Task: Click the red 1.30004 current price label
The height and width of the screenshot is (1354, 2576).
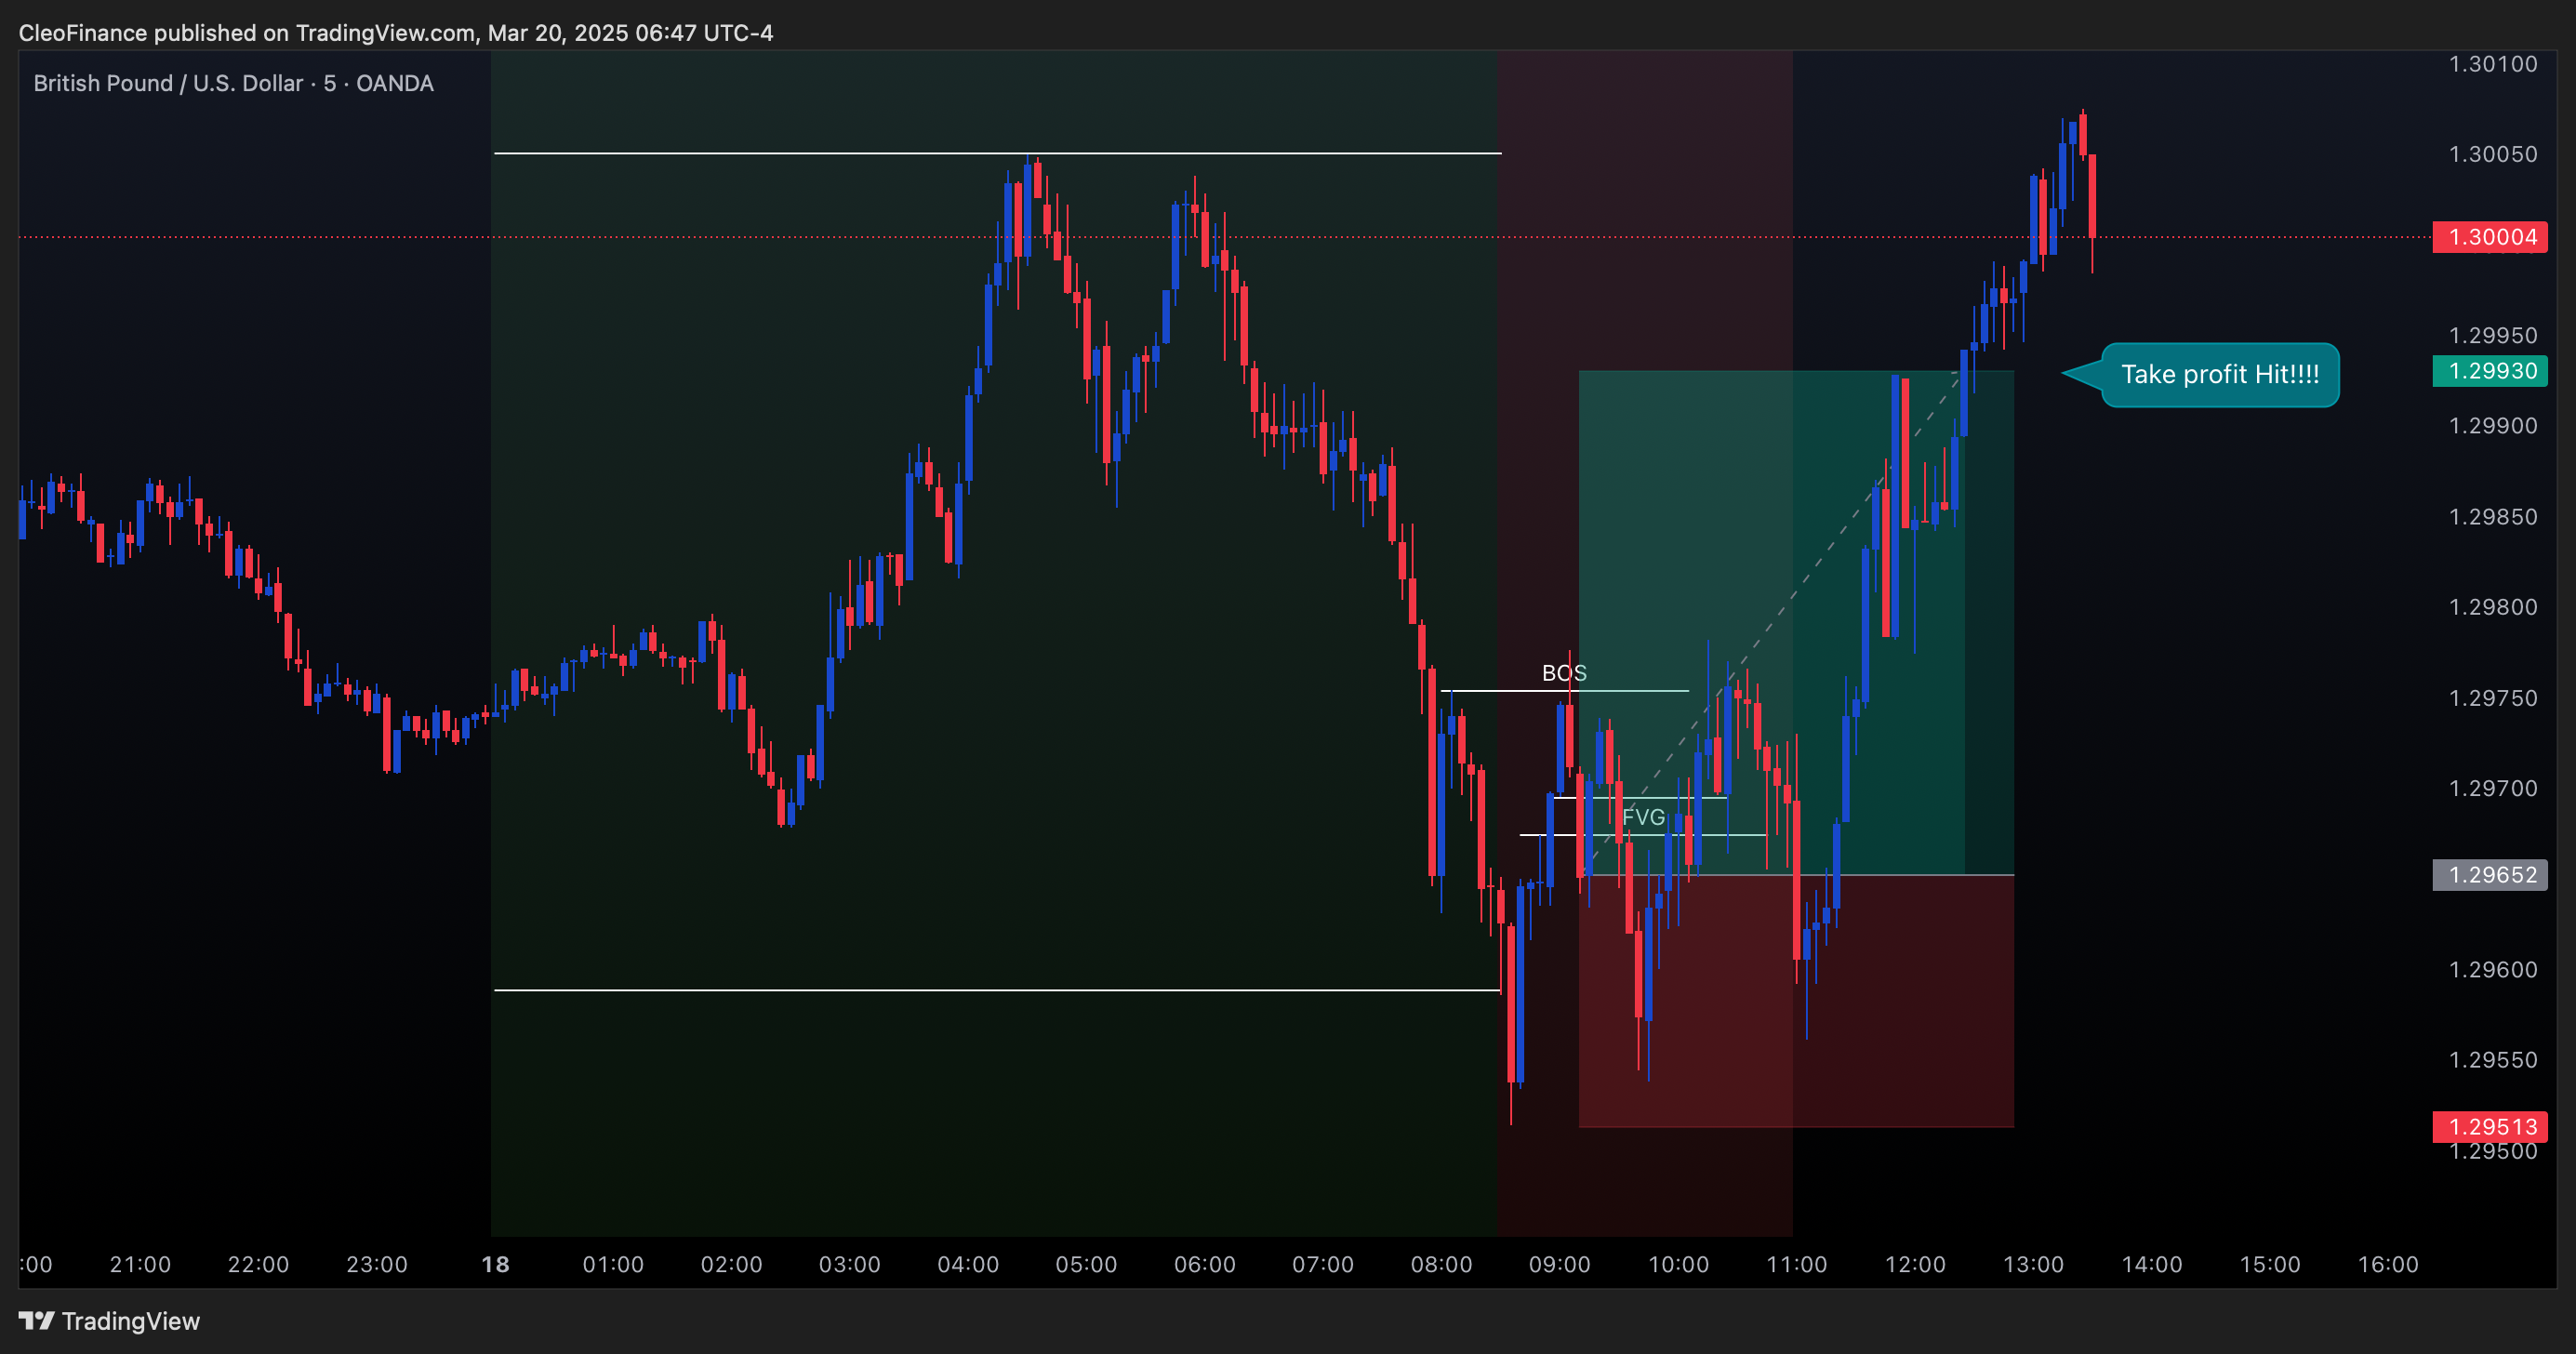Action: click(2489, 237)
